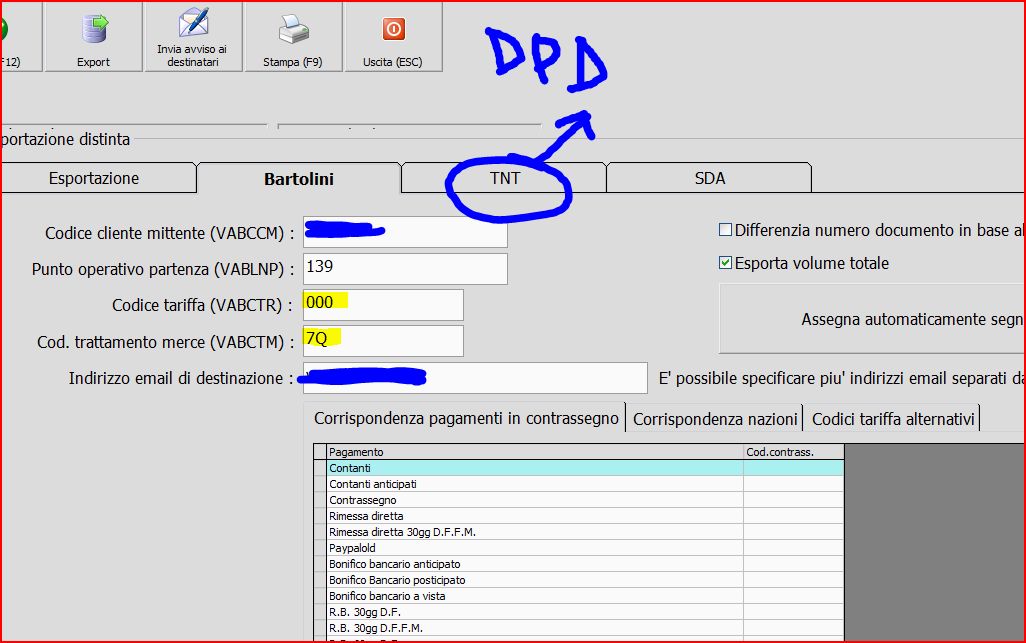Enable Differenzia numero documento checkbox
Viewport: 1026px width, 643px height.
725,230
